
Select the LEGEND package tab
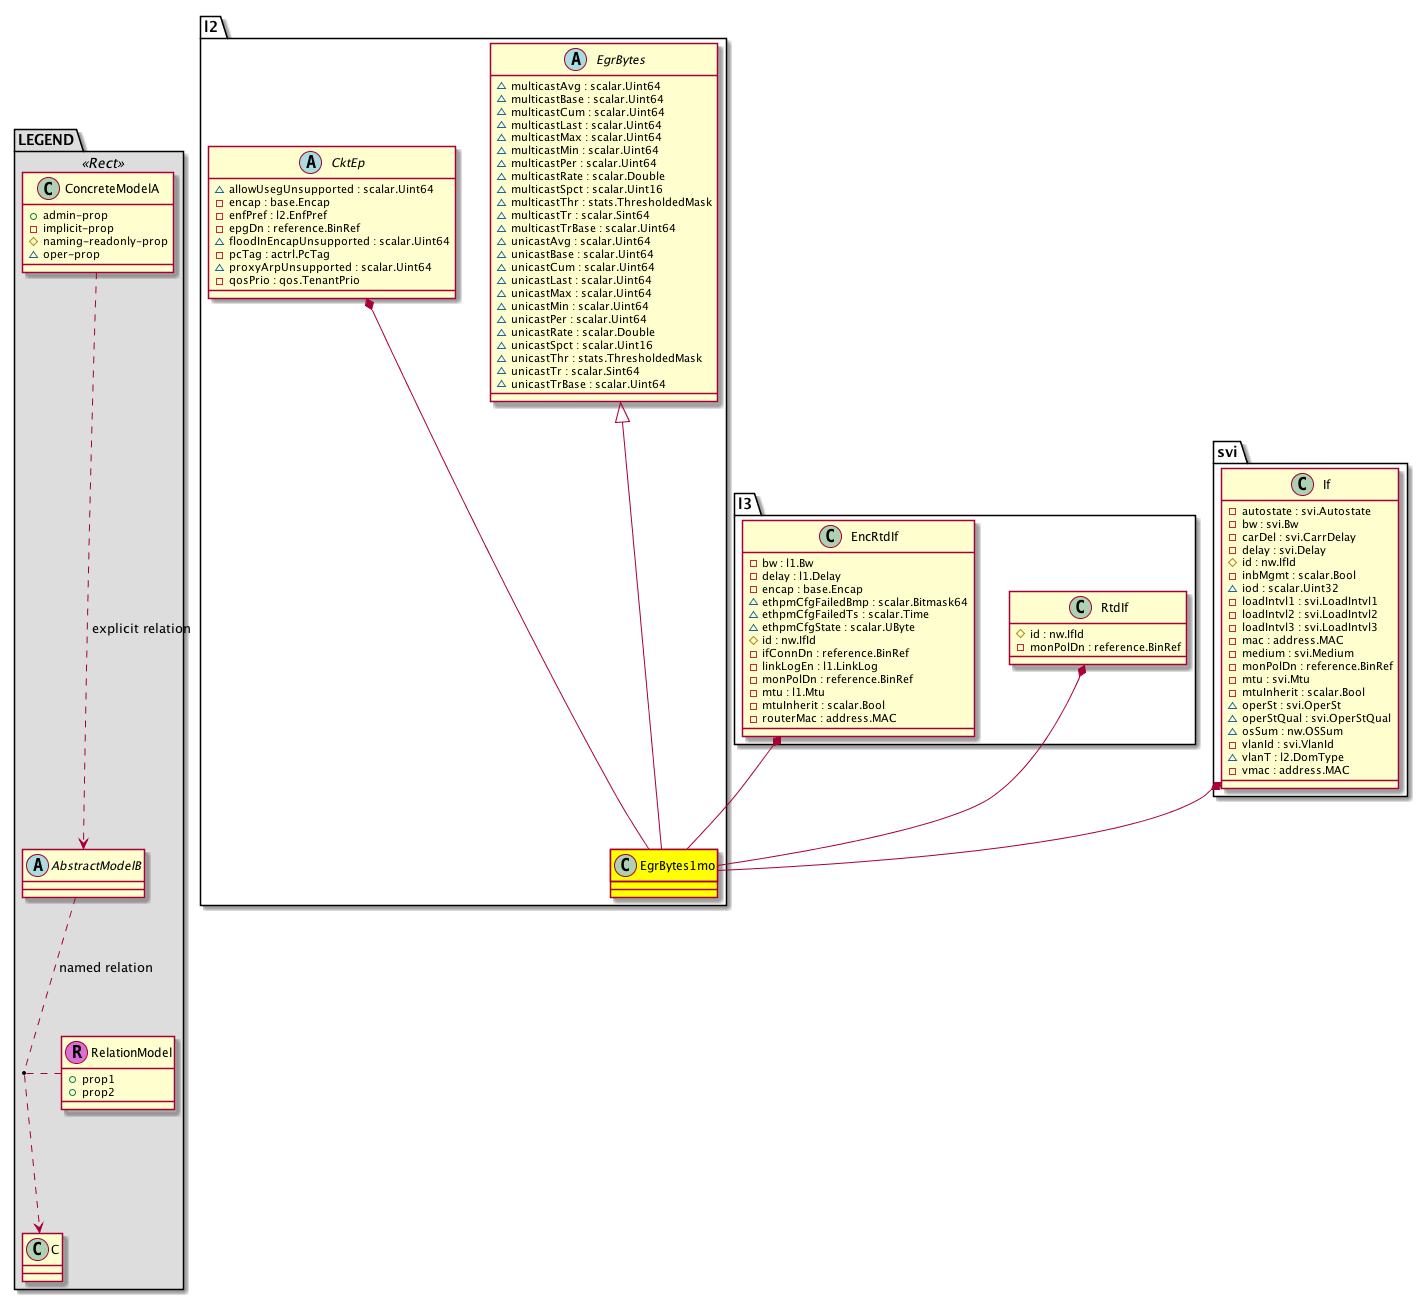click(45, 140)
